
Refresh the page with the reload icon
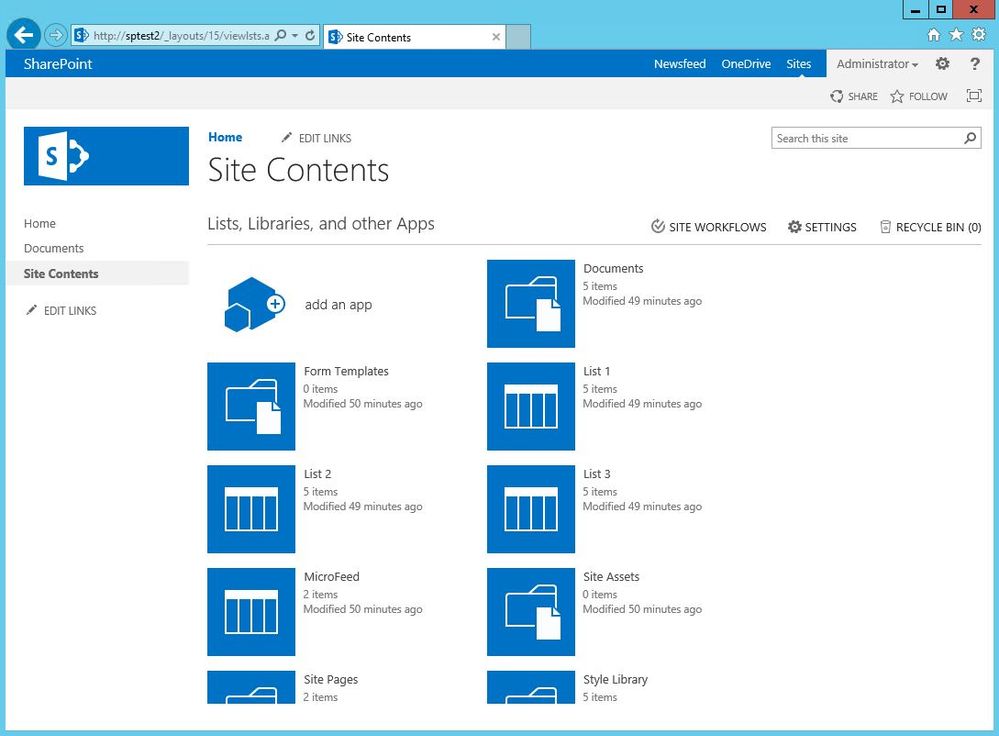tap(310, 36)
